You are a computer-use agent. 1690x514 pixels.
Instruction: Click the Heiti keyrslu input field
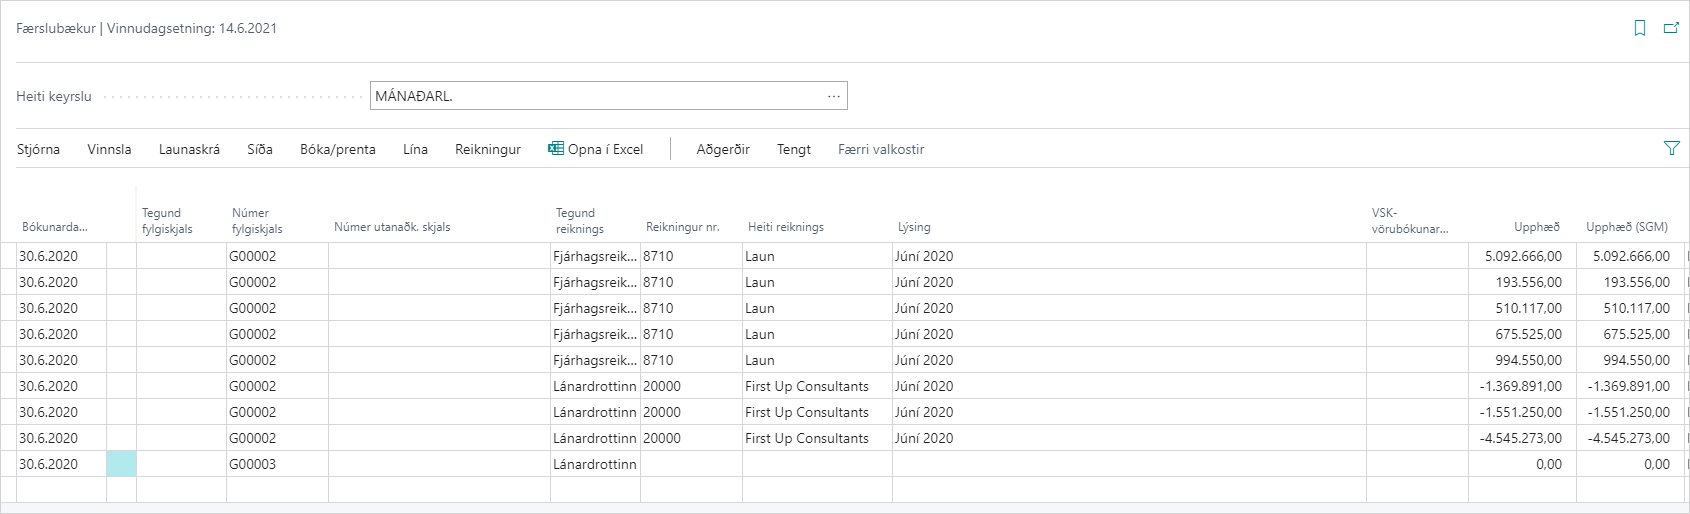(595, 96)
